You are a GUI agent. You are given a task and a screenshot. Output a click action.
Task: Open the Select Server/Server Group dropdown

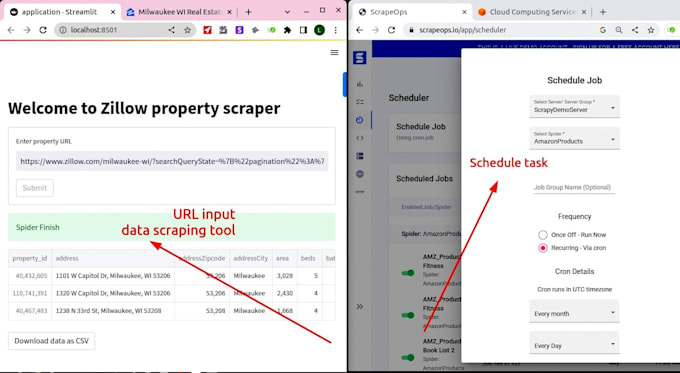pyautogui.click(x=574, y=106)
